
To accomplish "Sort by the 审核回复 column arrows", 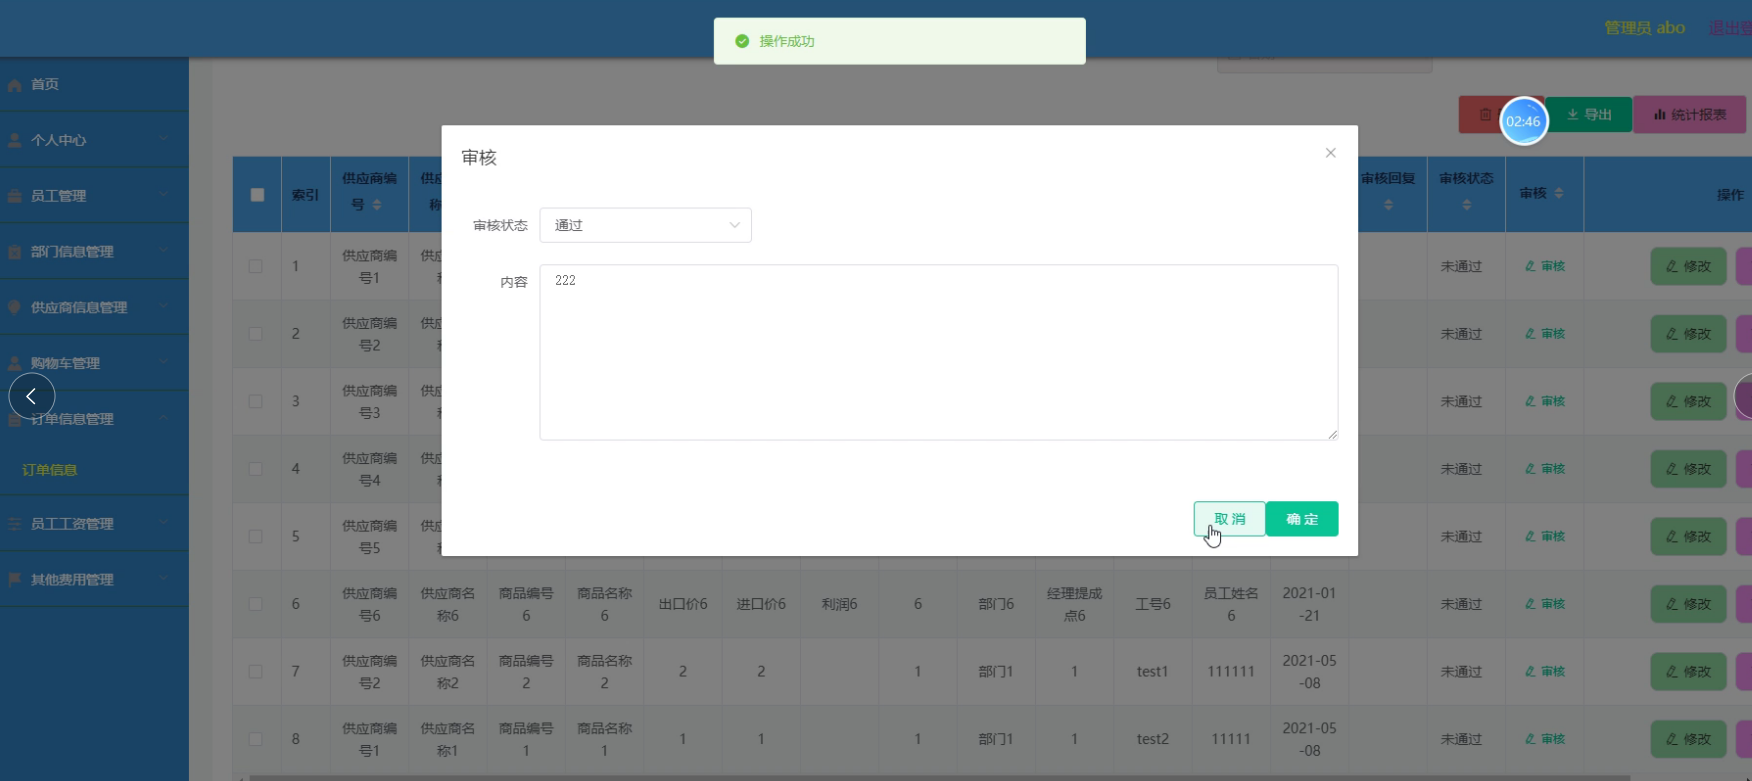I will tap(1388, 205).
